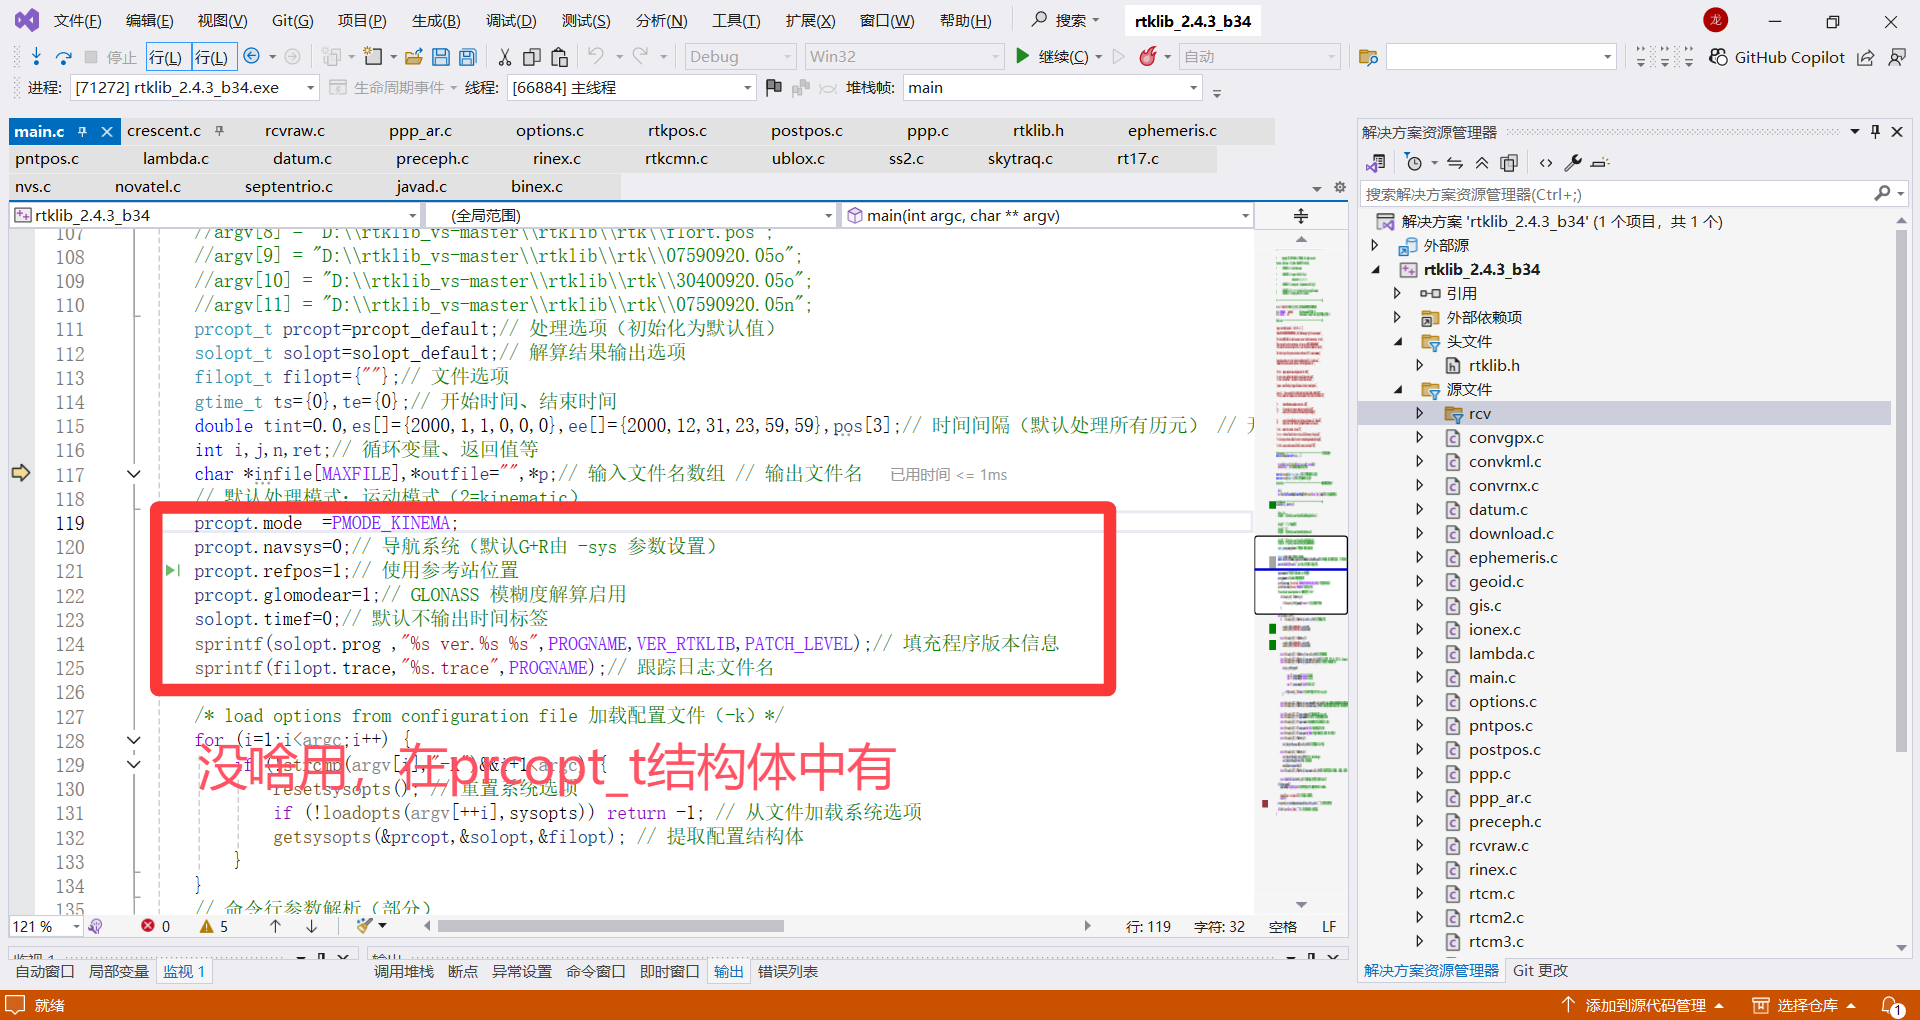Image resolution: width=1920 pixels, height=1020 pixels.
Task: Open the 调试(D) menu
Action: pos(511,21)
